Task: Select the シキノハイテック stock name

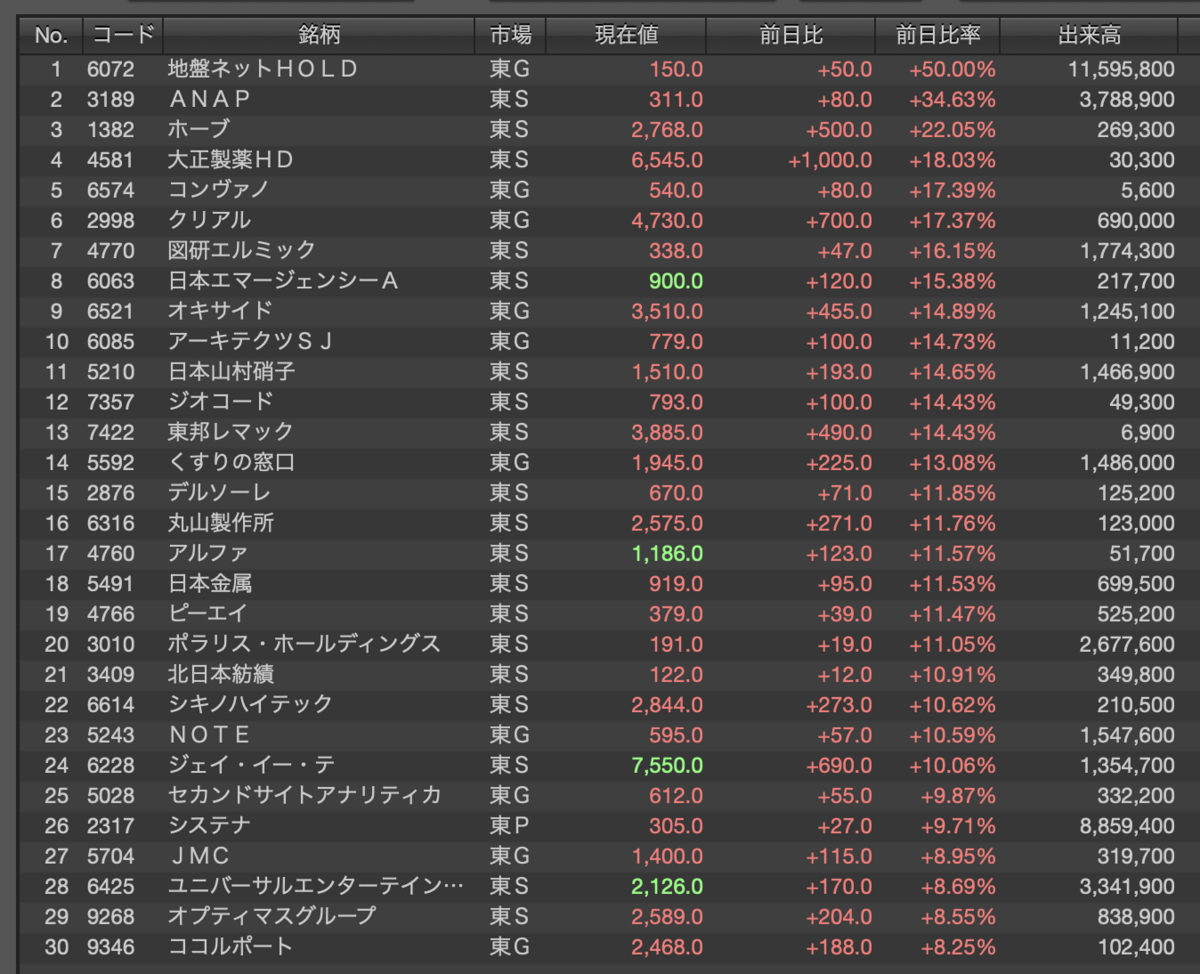Action: point(250,704)
